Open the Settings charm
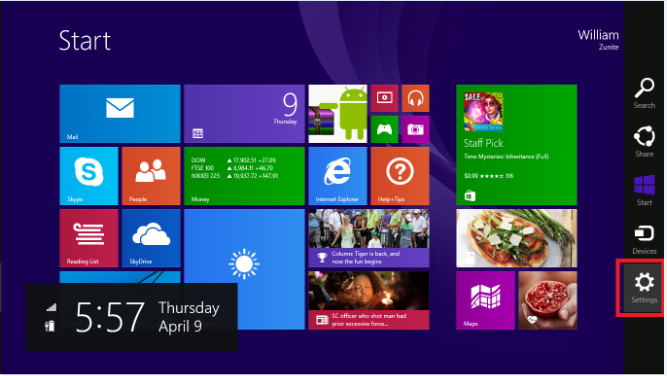This screenshot has height=376, width=667. pos(644,288)
